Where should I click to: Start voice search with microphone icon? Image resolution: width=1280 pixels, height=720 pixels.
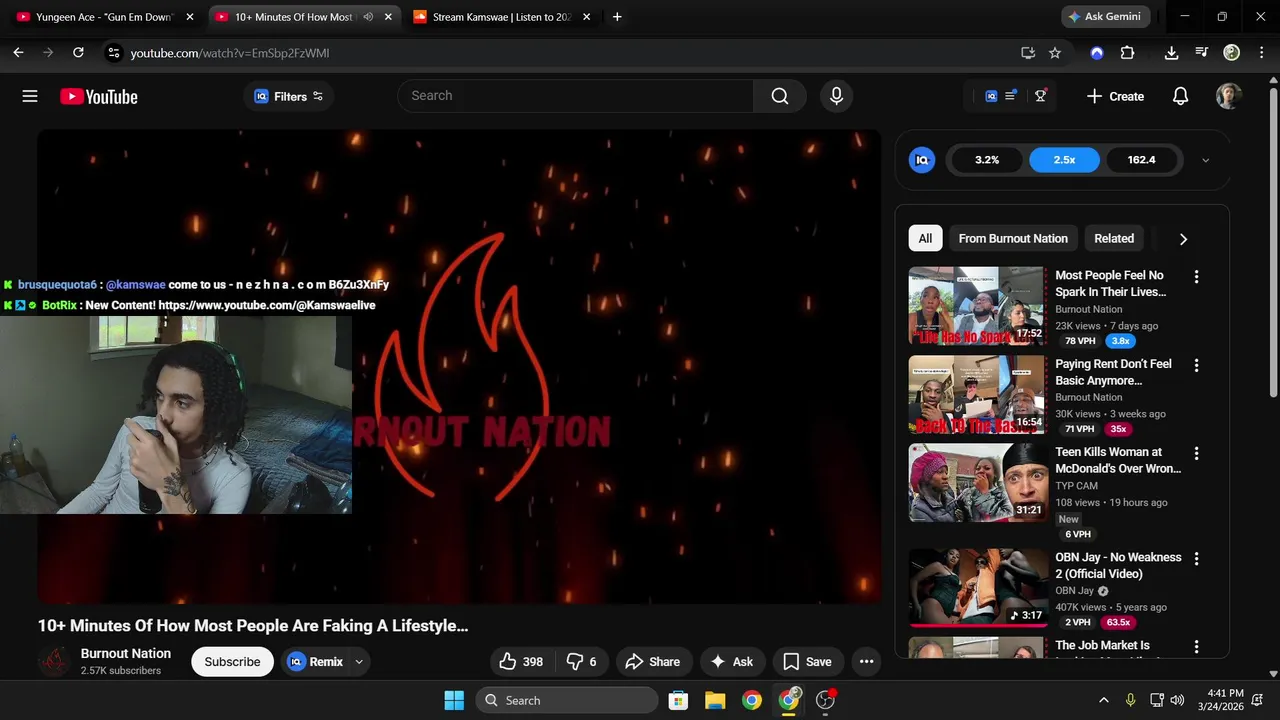click(836, 96)
